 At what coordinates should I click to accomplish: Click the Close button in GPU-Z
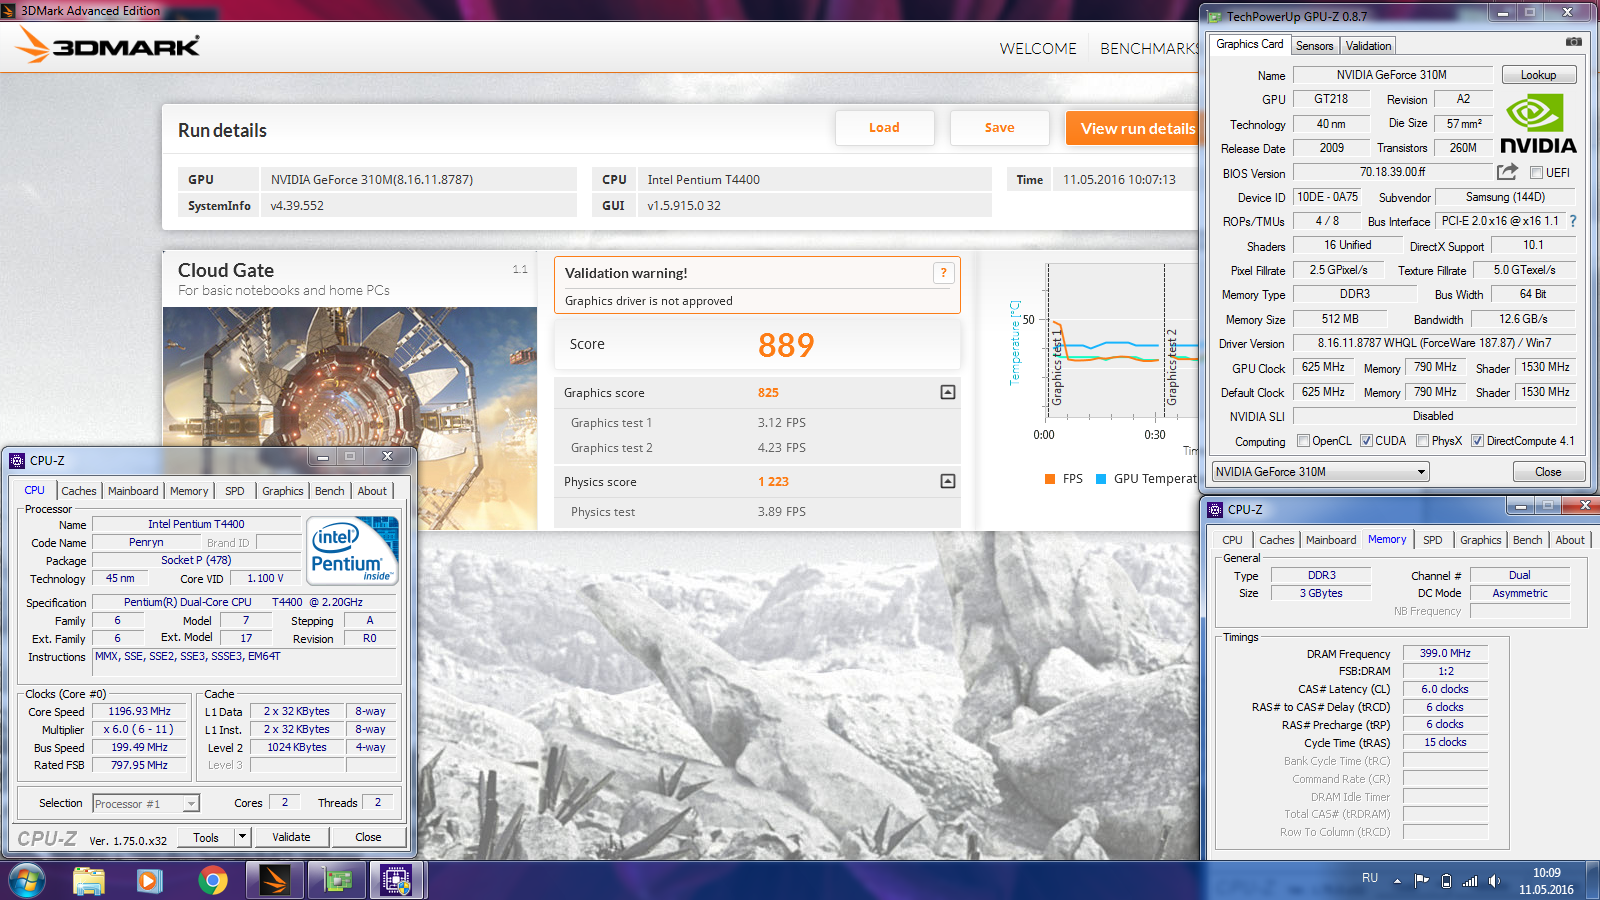(1548, 472)
